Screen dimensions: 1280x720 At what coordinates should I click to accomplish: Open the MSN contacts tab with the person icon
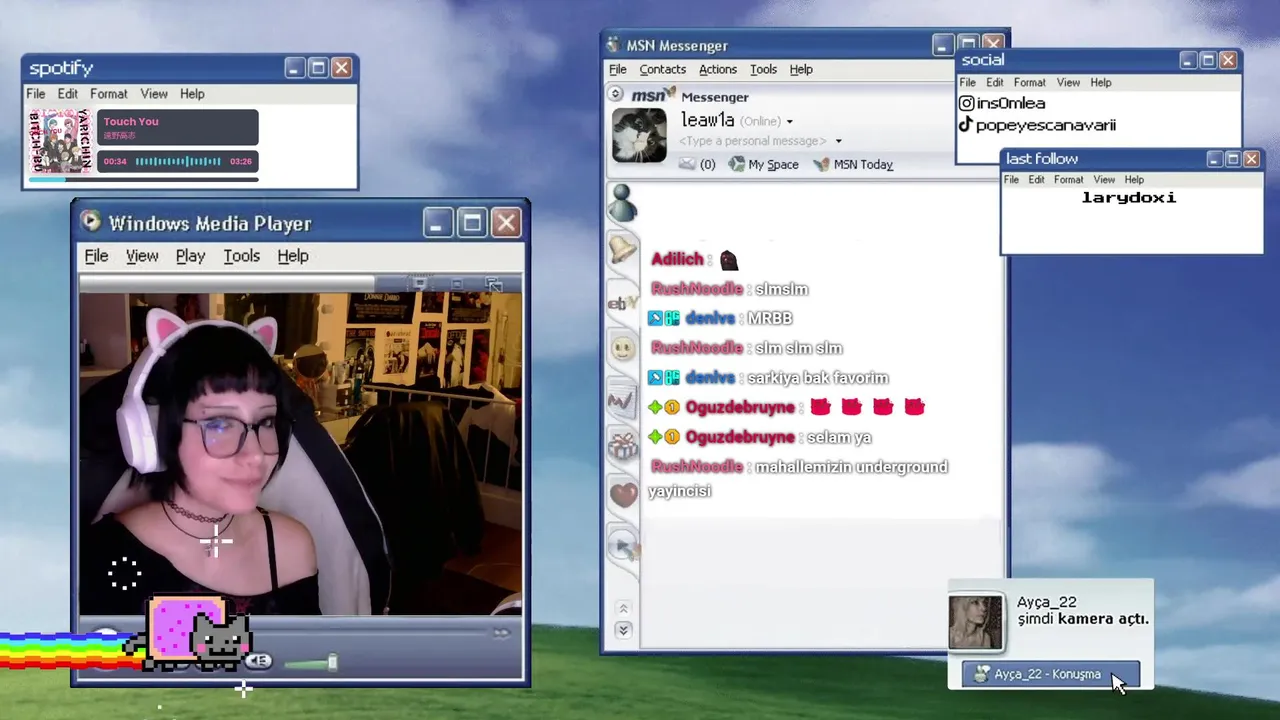[x=623, y=204]
